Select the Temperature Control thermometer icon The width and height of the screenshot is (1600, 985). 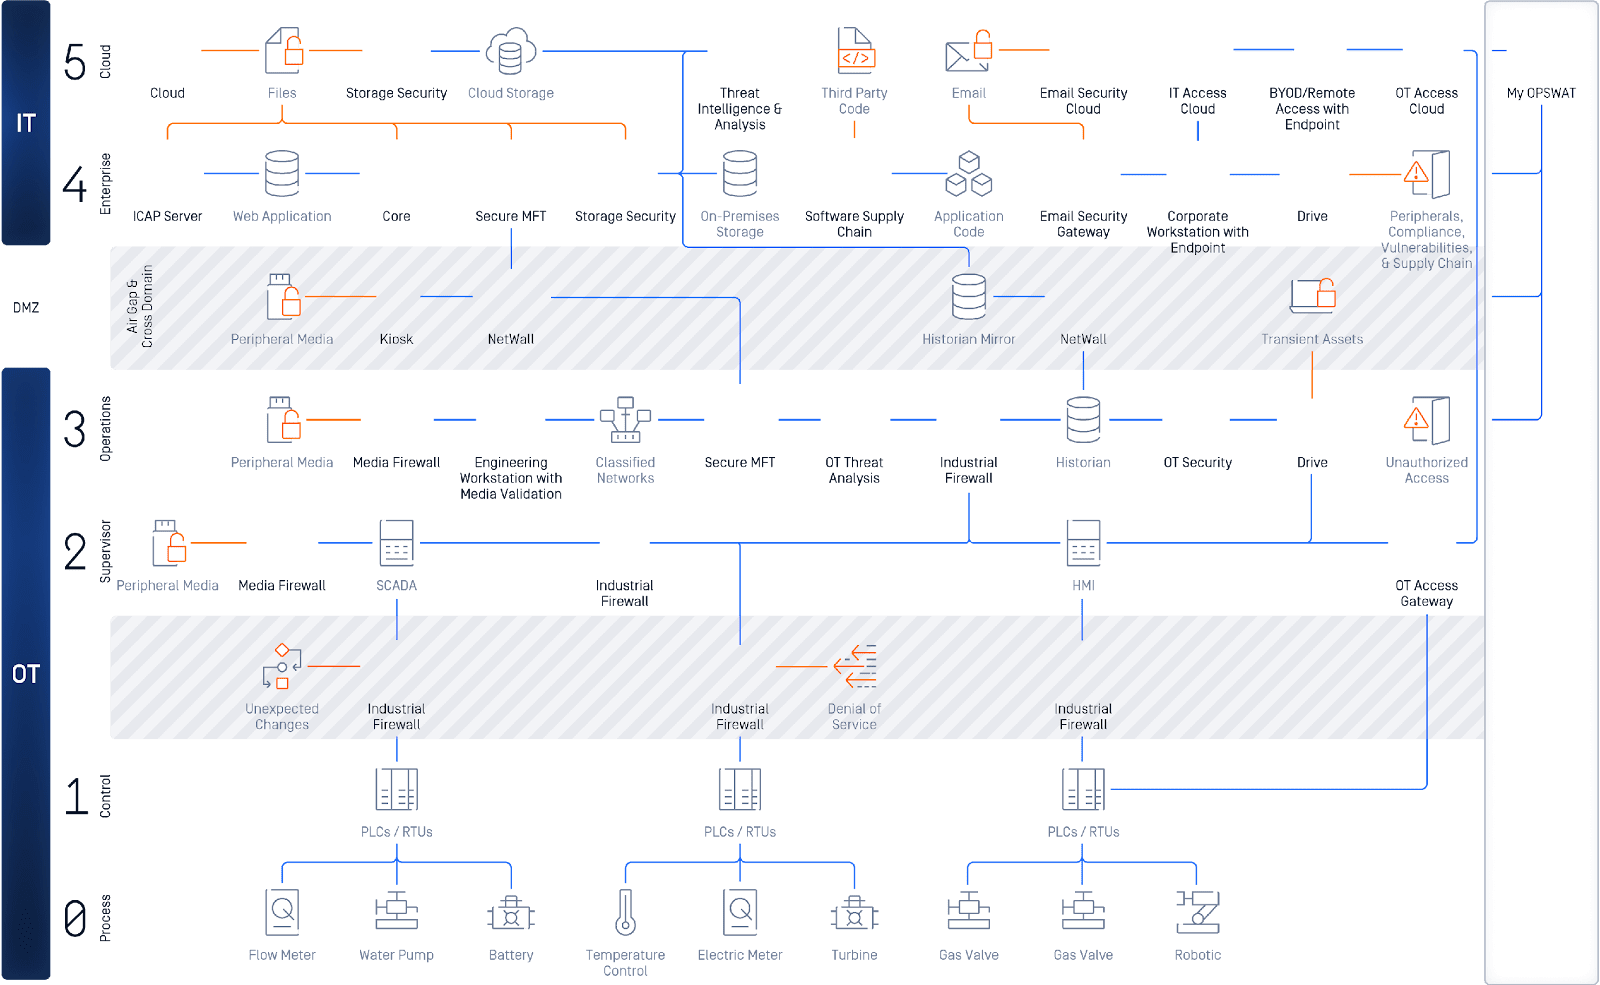tap(626, 912)
